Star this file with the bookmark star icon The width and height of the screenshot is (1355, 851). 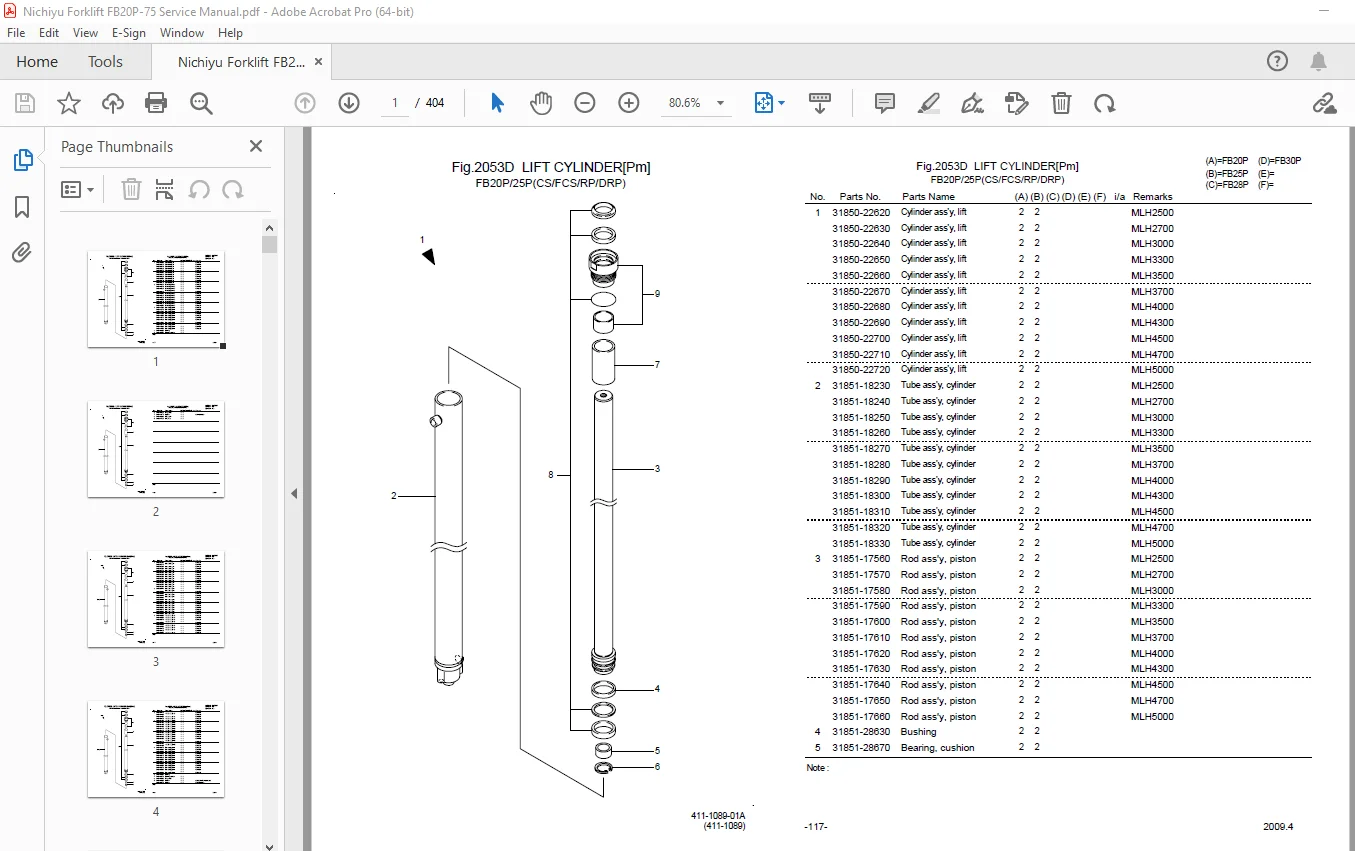[x=69, y=103]
